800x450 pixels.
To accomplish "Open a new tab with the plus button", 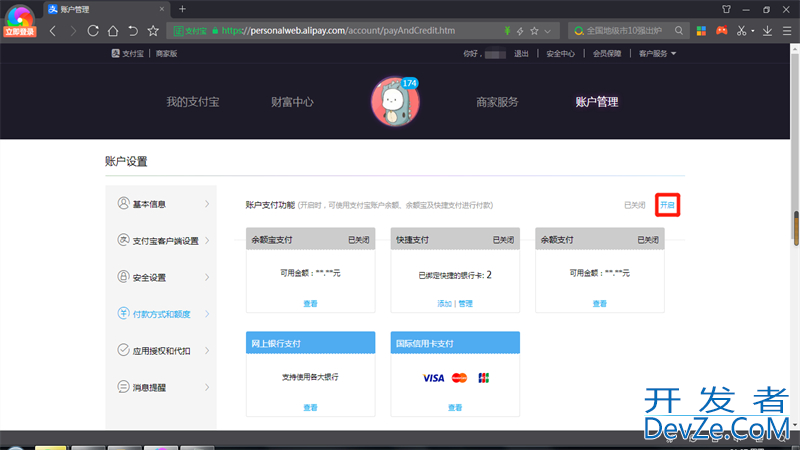I will tap(182, 9).
